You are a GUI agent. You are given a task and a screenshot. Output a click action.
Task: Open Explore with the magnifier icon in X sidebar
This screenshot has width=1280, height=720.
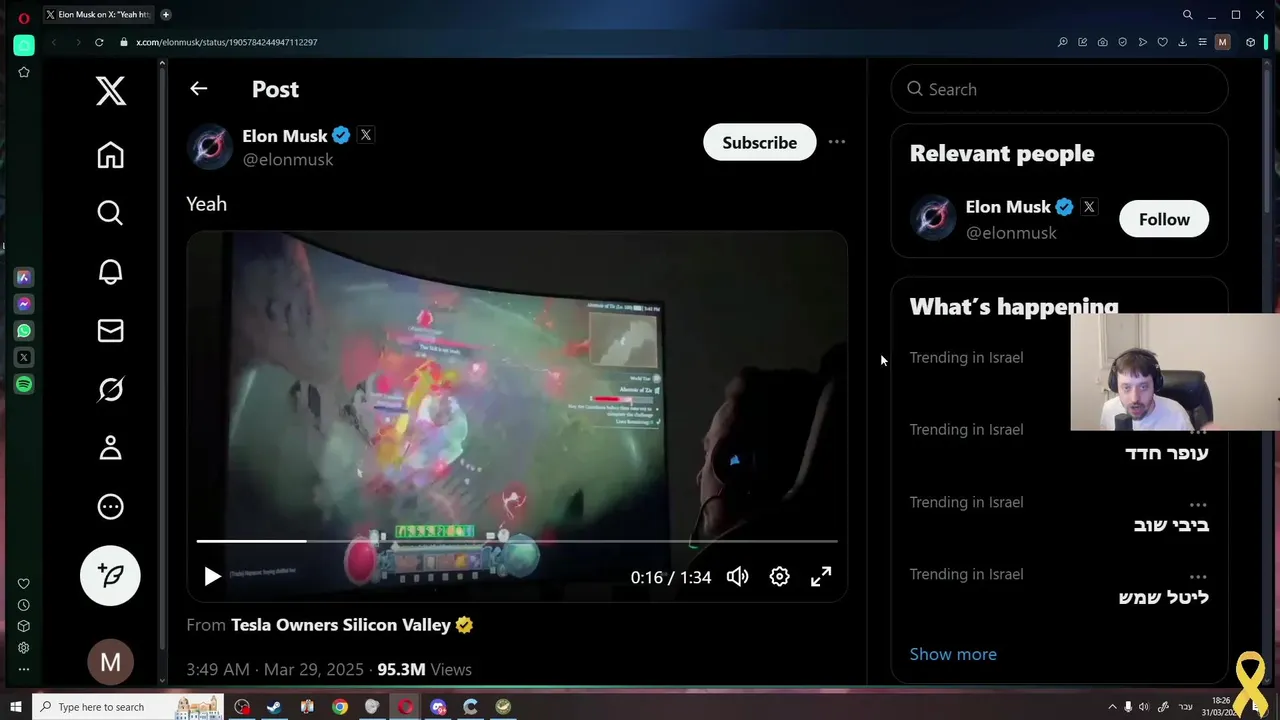point(110,213)
